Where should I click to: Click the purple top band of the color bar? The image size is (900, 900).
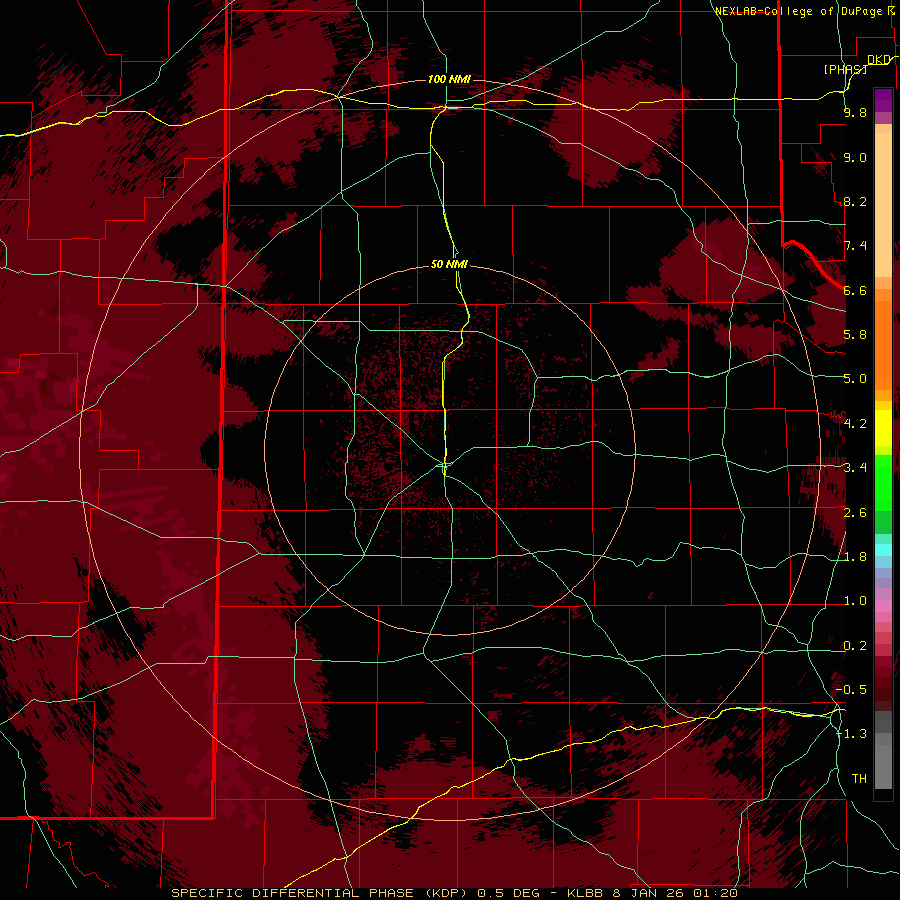883,100
